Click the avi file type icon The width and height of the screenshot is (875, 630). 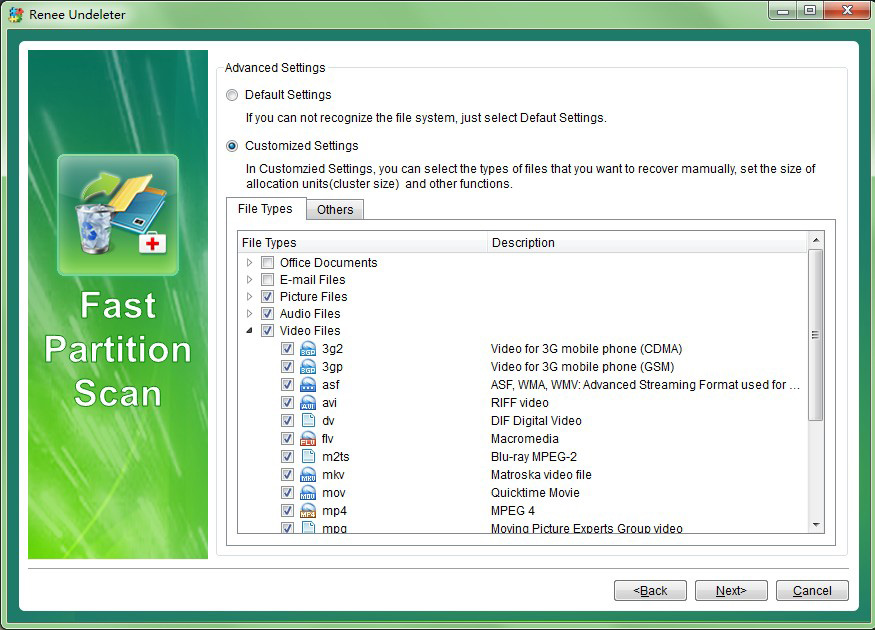point(308,403)
